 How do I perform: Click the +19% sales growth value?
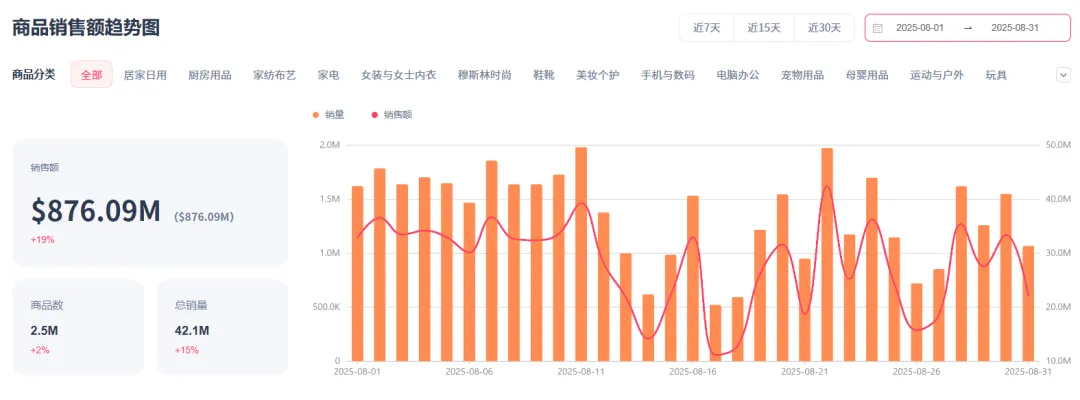point(42,240)
